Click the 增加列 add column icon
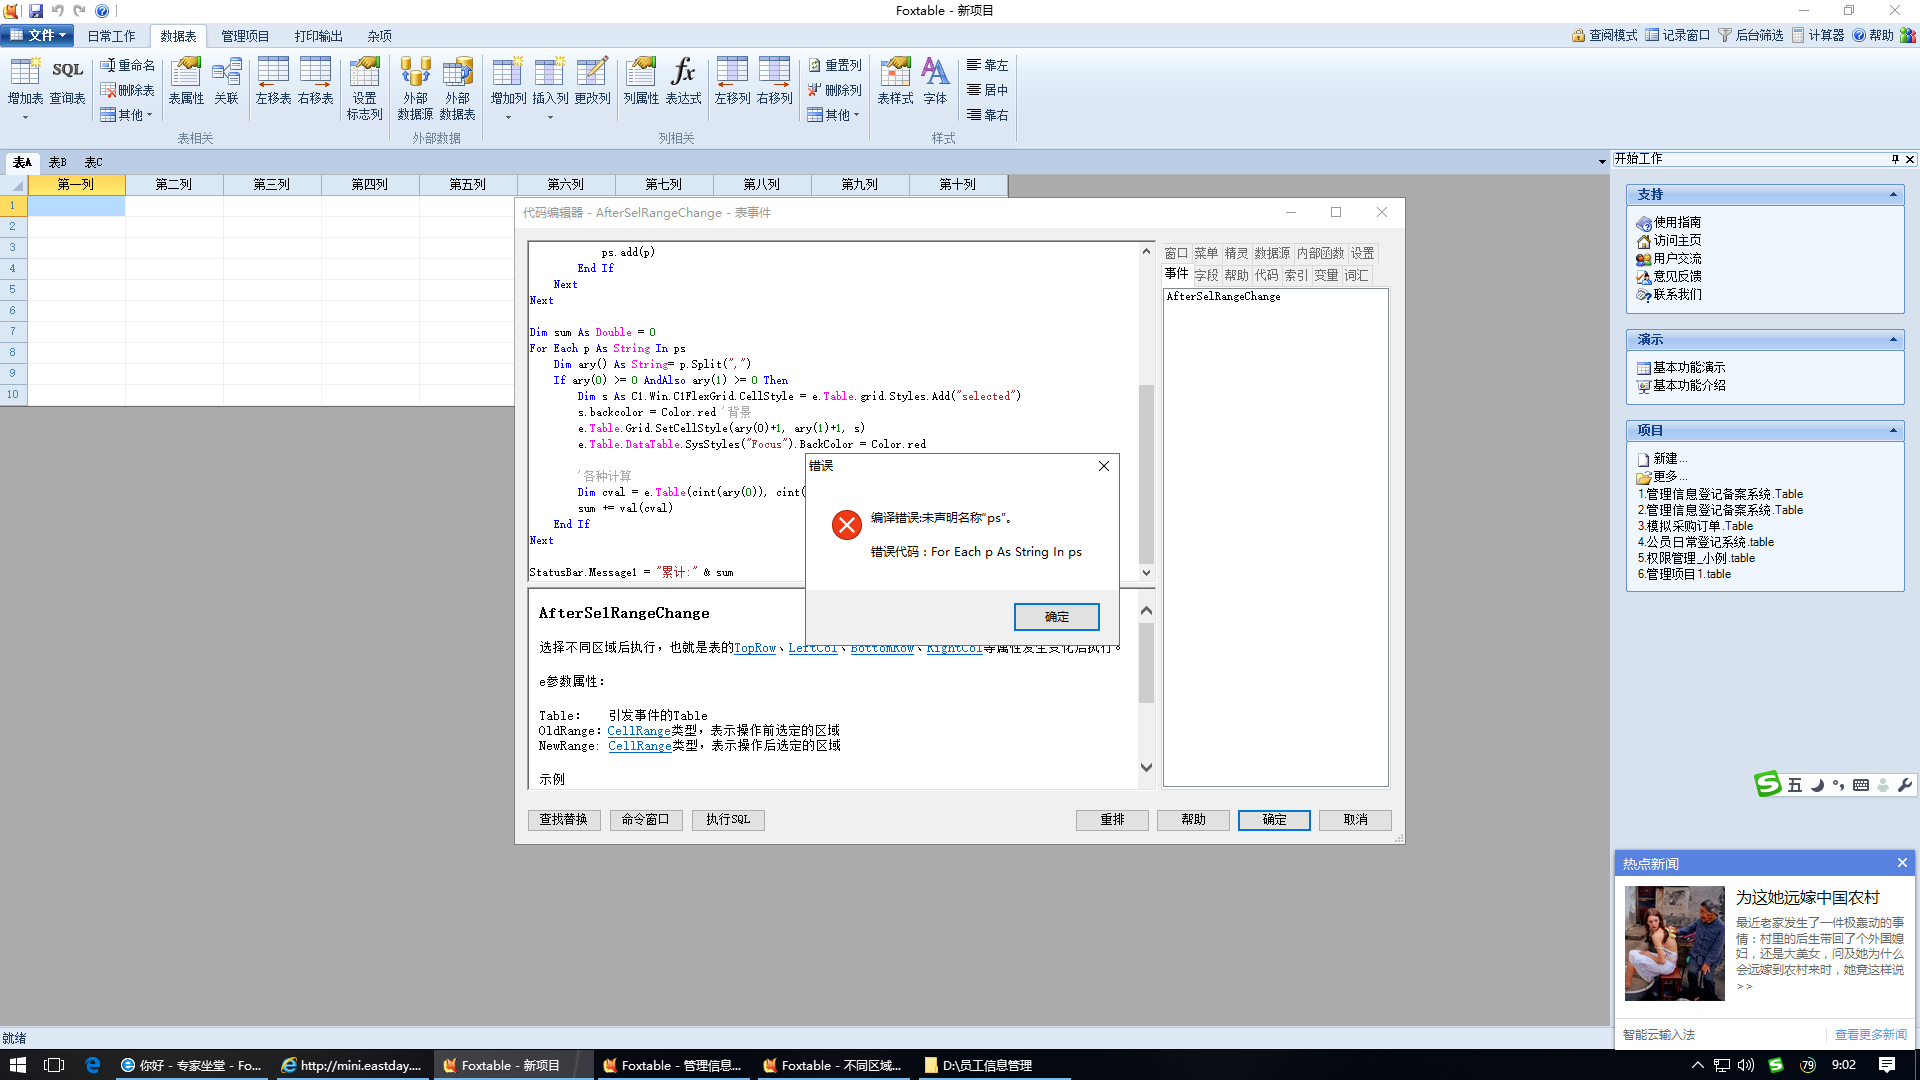The height and width of the screenshot is (1080, 1920). [x=508, y=80]
